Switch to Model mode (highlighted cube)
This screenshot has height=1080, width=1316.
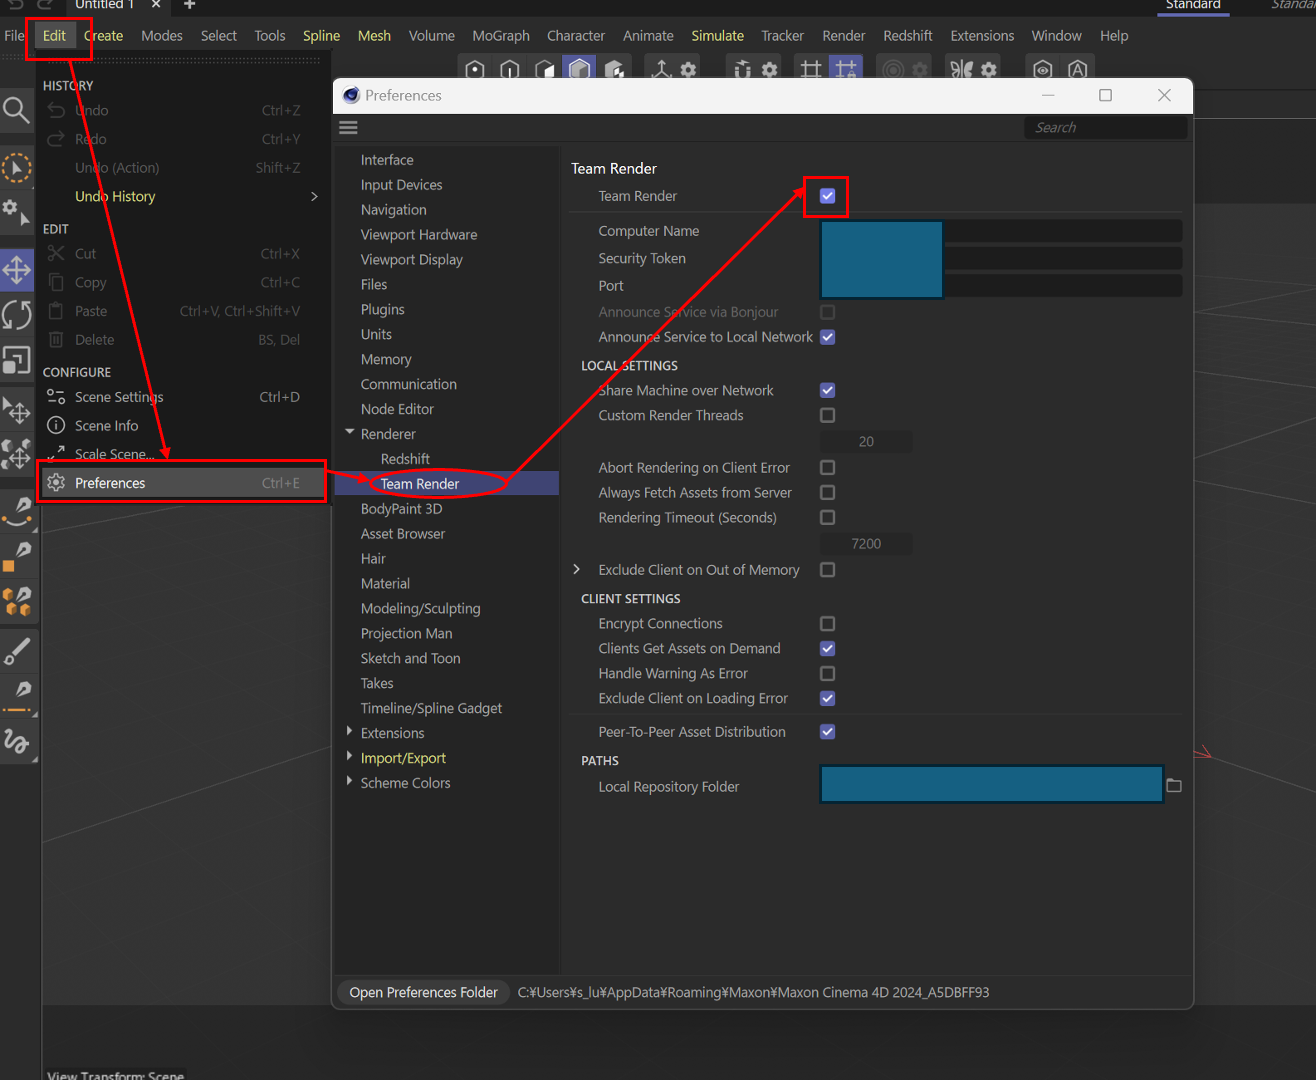coord(580,69)
